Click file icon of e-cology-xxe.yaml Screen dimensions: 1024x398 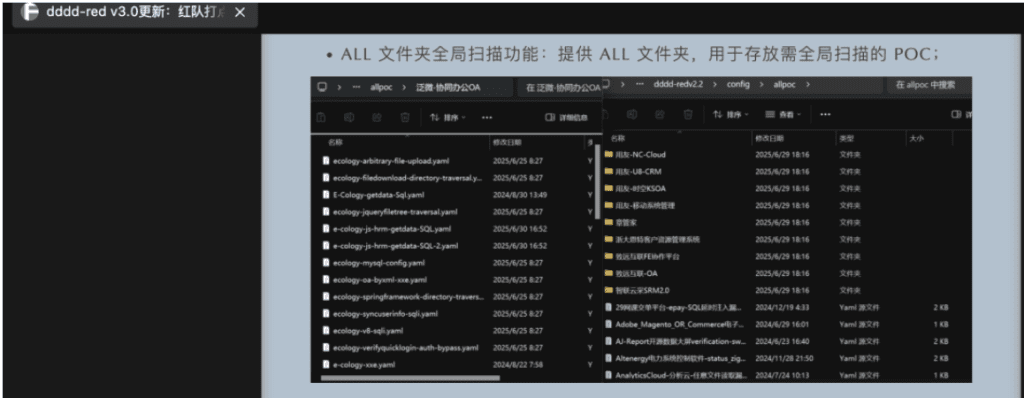(326, 365)
